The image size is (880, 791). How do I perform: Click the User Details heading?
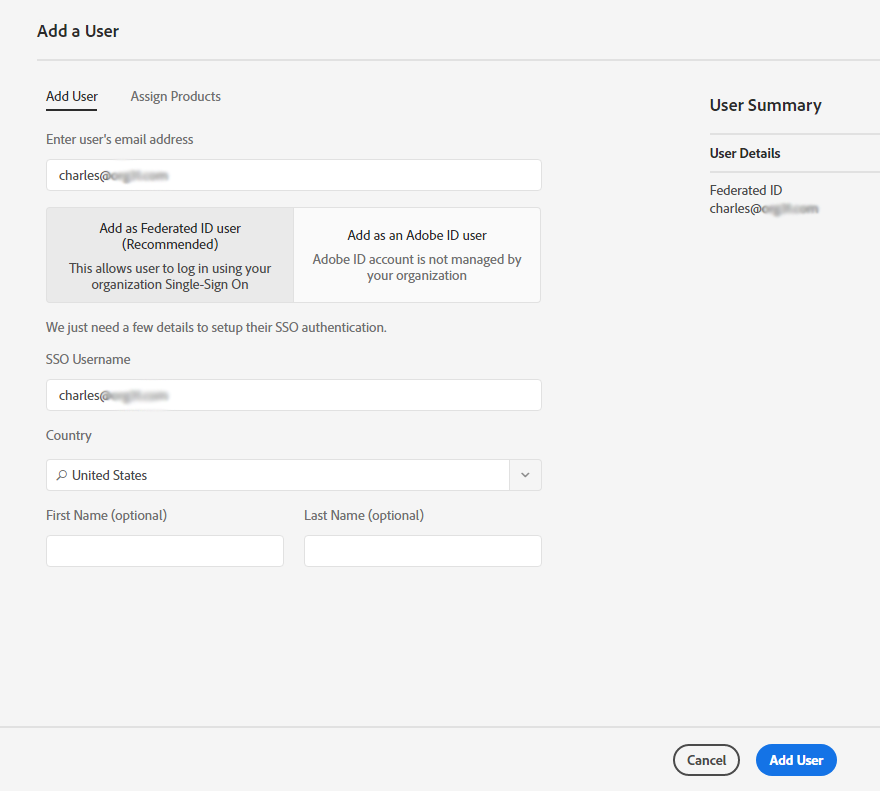tap(744, 153)
